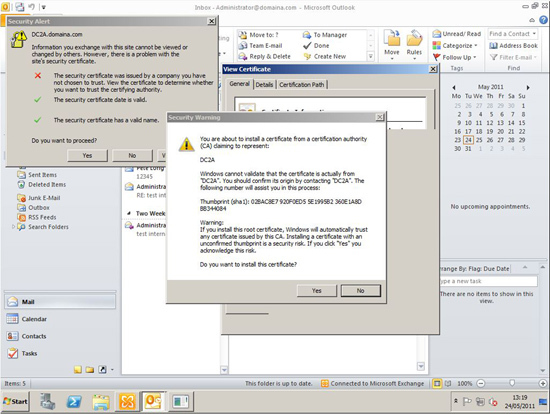Select May 24 in the date navigator
550x414 pixels.
pyautogui.click(x=468, y=140)
